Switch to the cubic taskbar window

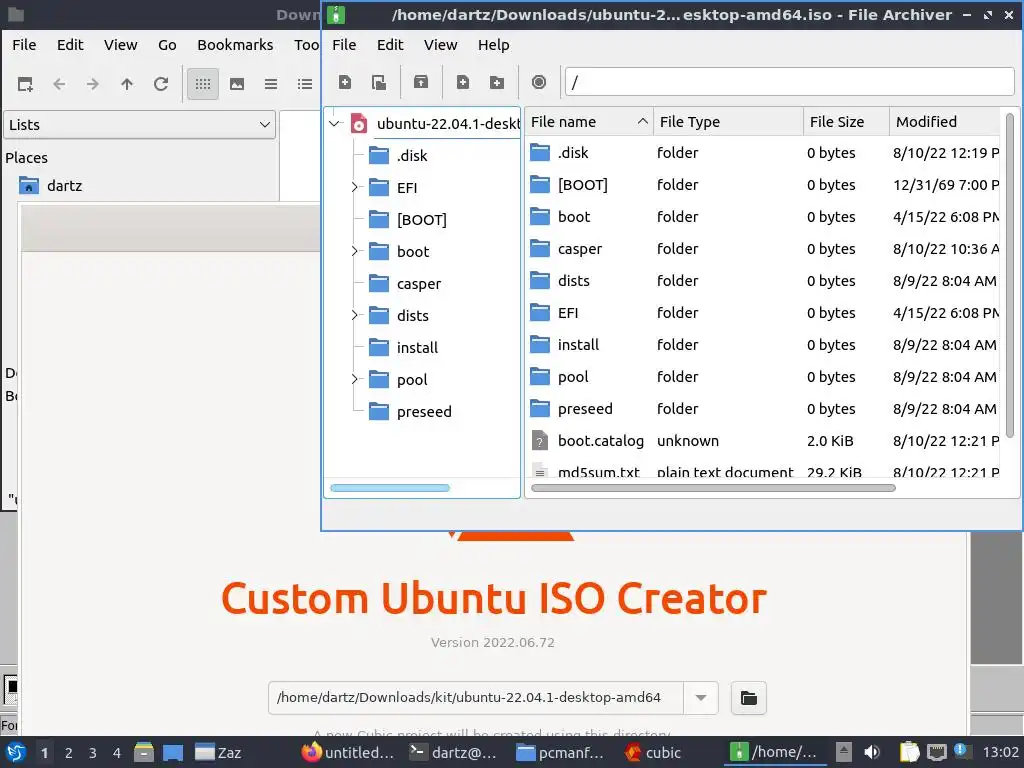[654, 753]
